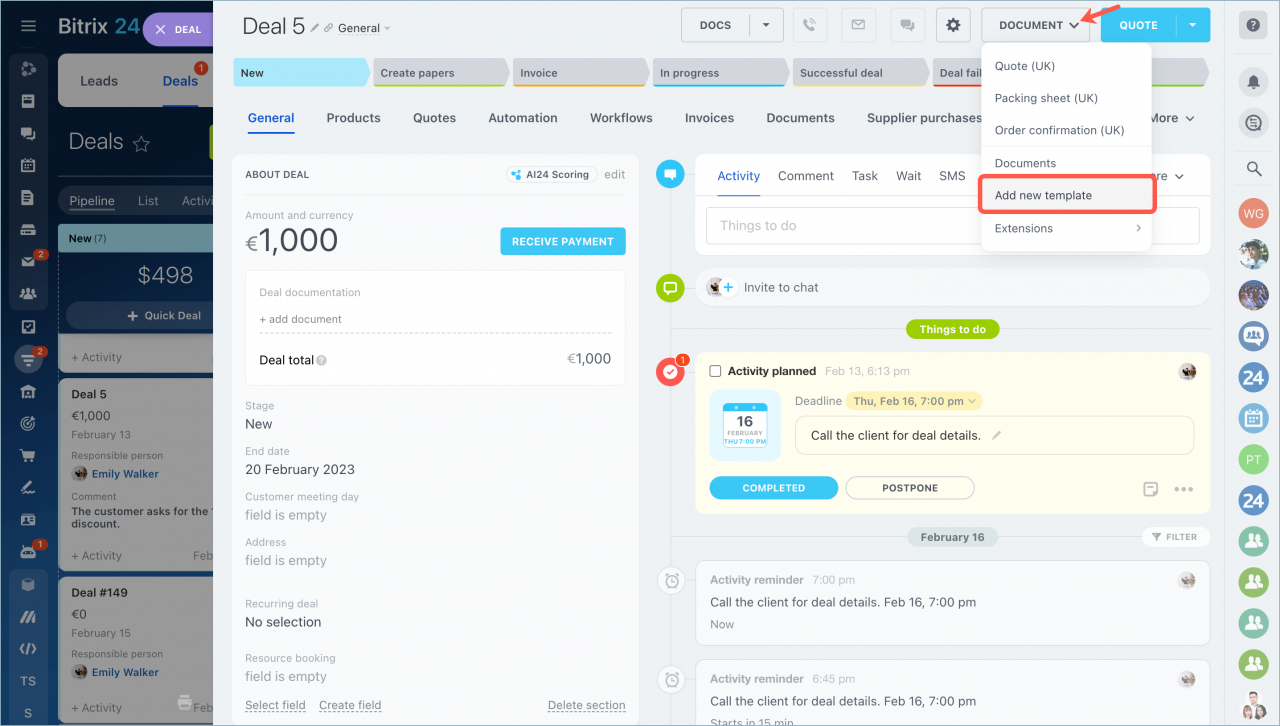This screenshot has width=1280, height=726.
Task: Open the Invoices tab
Action: click(709, 118)
